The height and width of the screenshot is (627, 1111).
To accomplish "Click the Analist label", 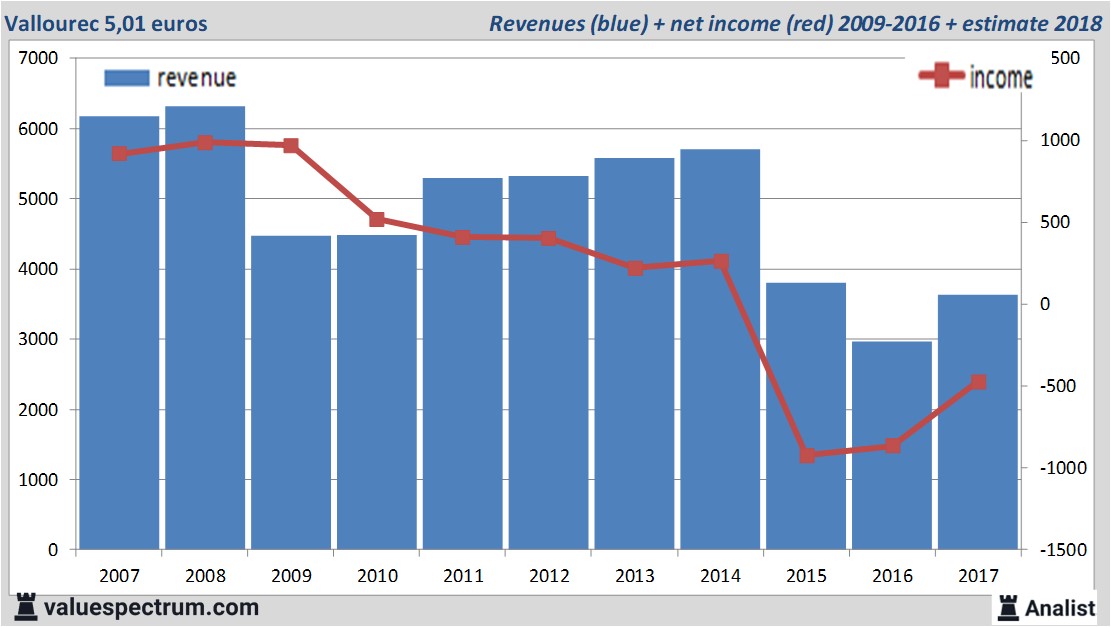I will point(1060,608).
